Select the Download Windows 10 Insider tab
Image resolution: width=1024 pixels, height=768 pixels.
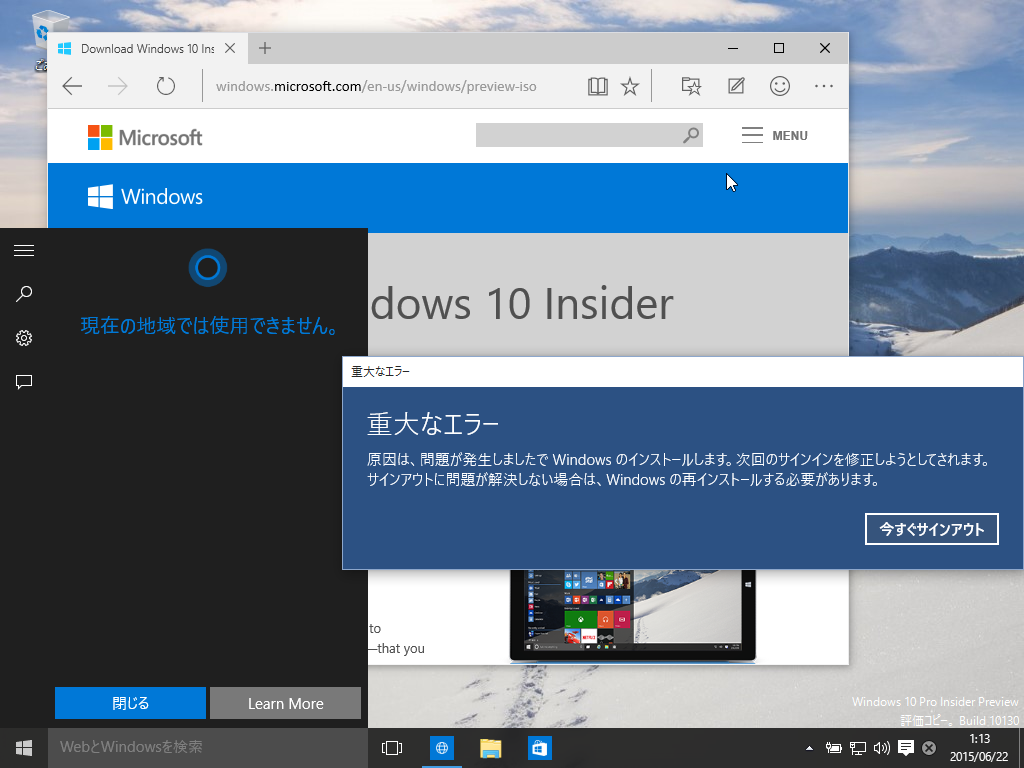click(x=148, y=48)
